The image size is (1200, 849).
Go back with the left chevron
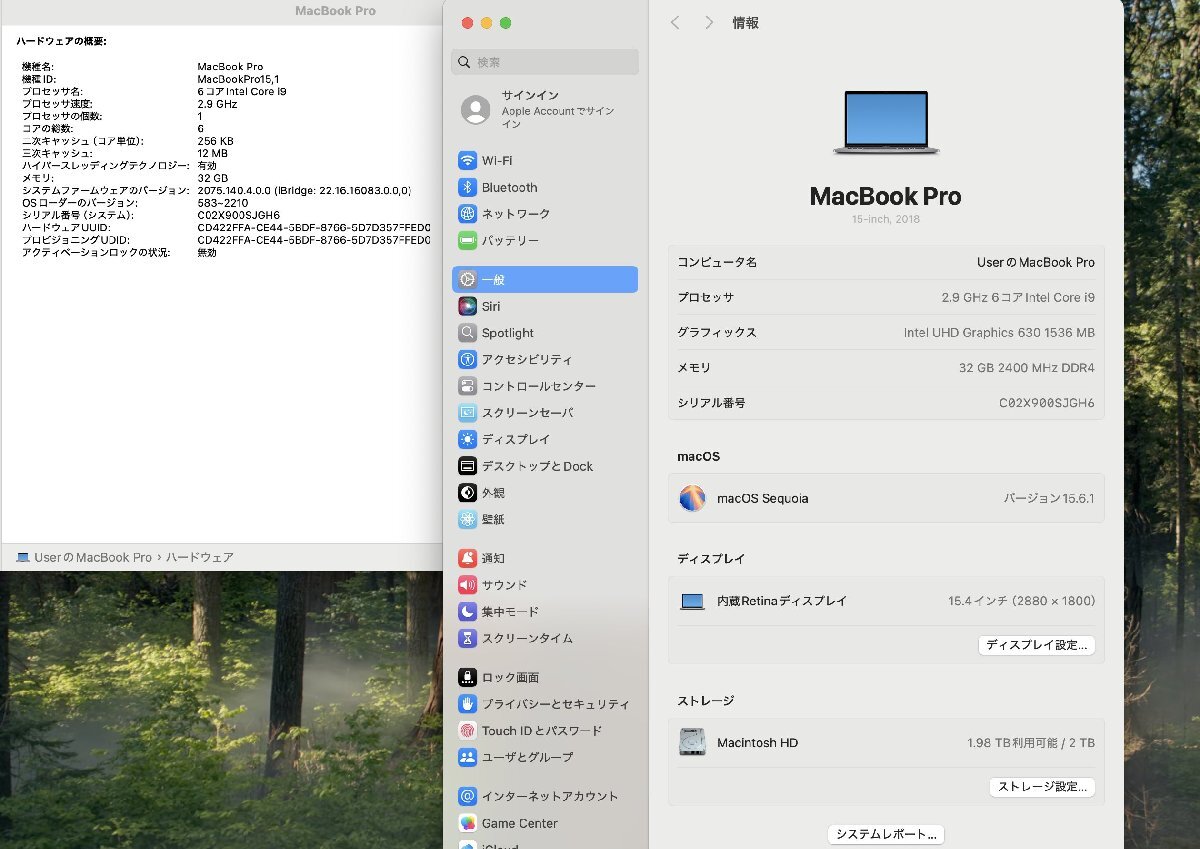tap(675, 22)
